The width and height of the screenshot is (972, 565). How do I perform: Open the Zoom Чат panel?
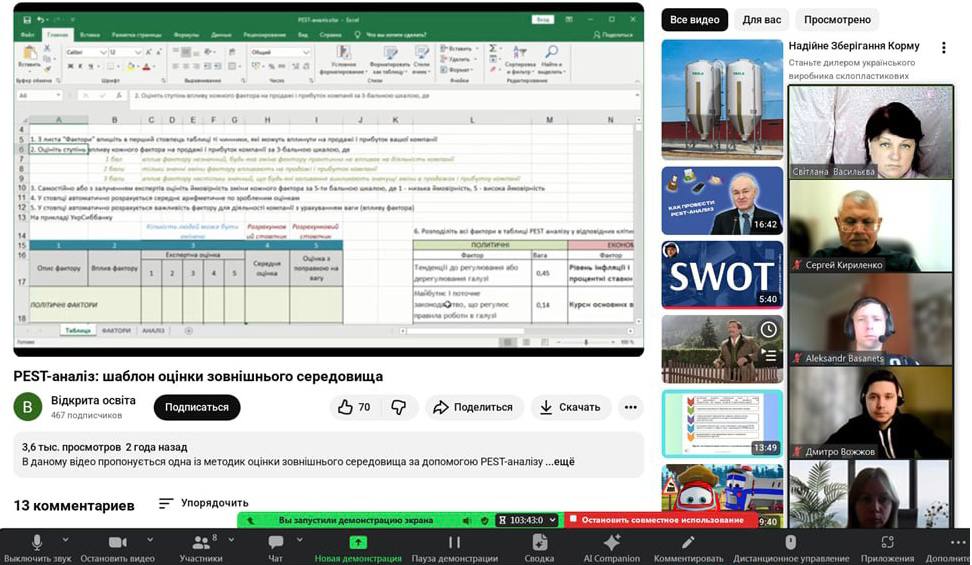[276, 546]
